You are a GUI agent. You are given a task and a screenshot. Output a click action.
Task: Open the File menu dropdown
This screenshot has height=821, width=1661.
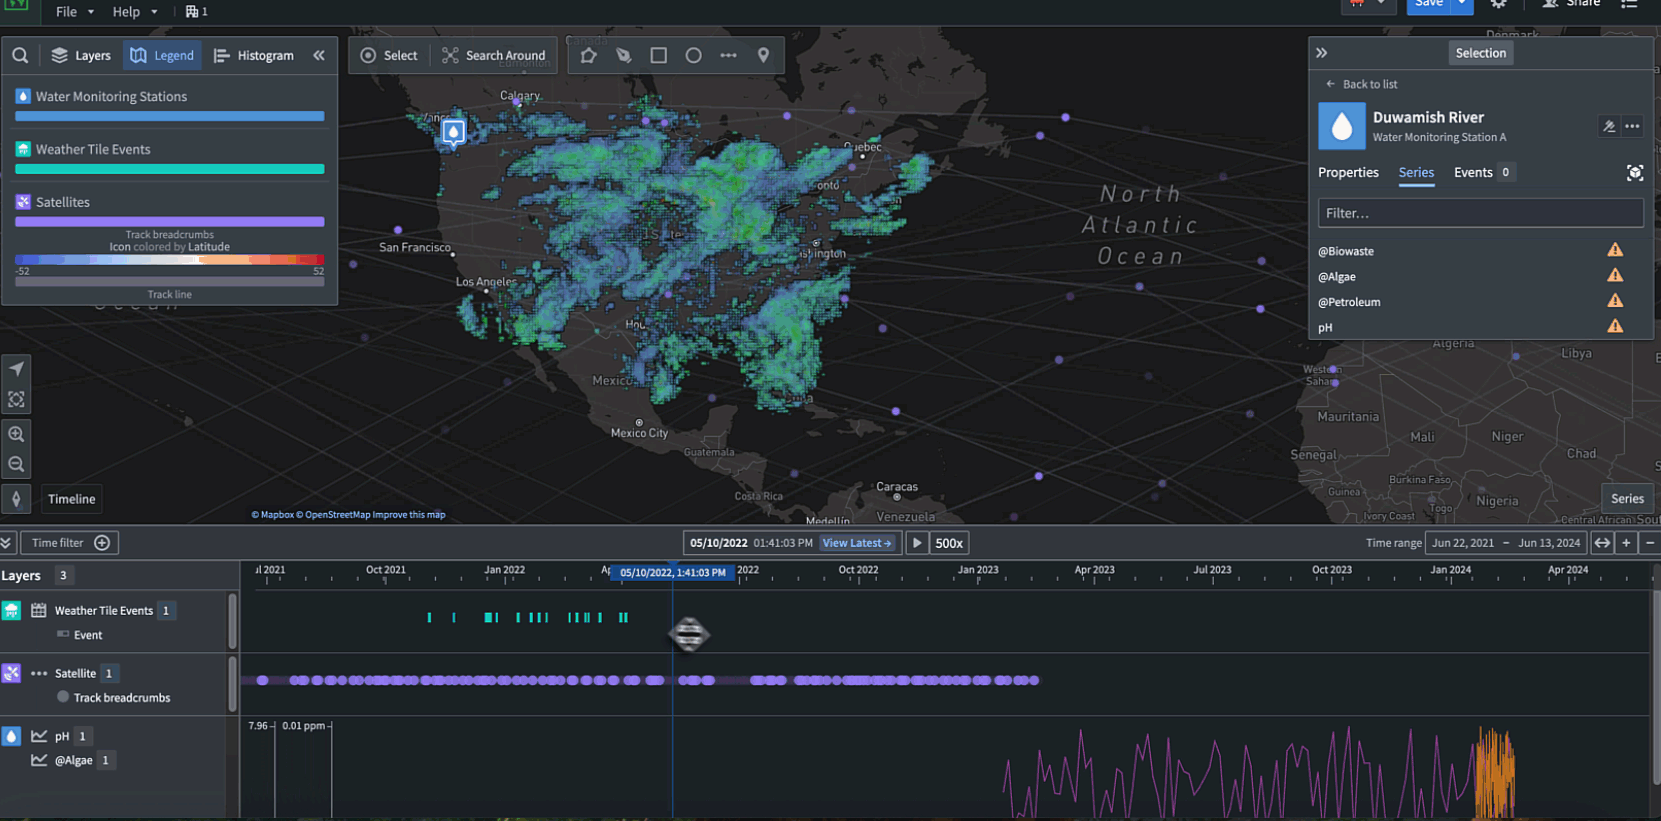[x=74, y=12]
